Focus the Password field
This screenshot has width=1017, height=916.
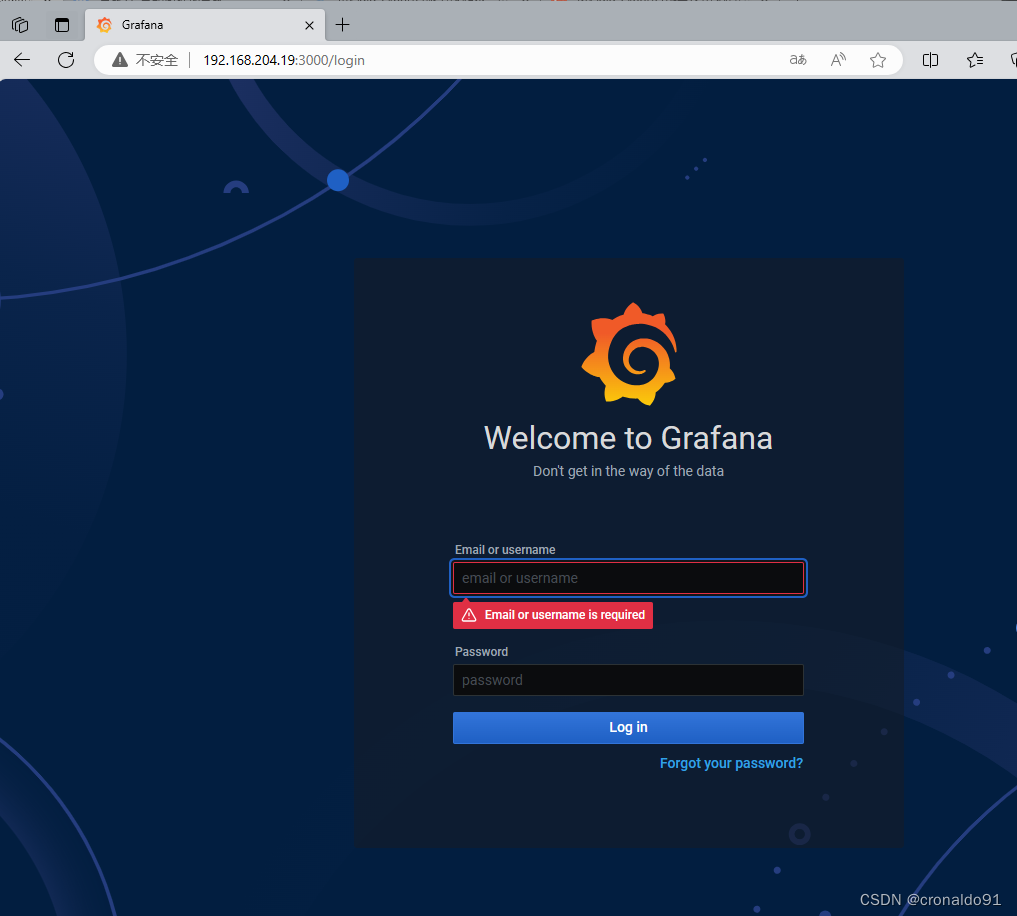pyautogui.click(x=628, y=680)
